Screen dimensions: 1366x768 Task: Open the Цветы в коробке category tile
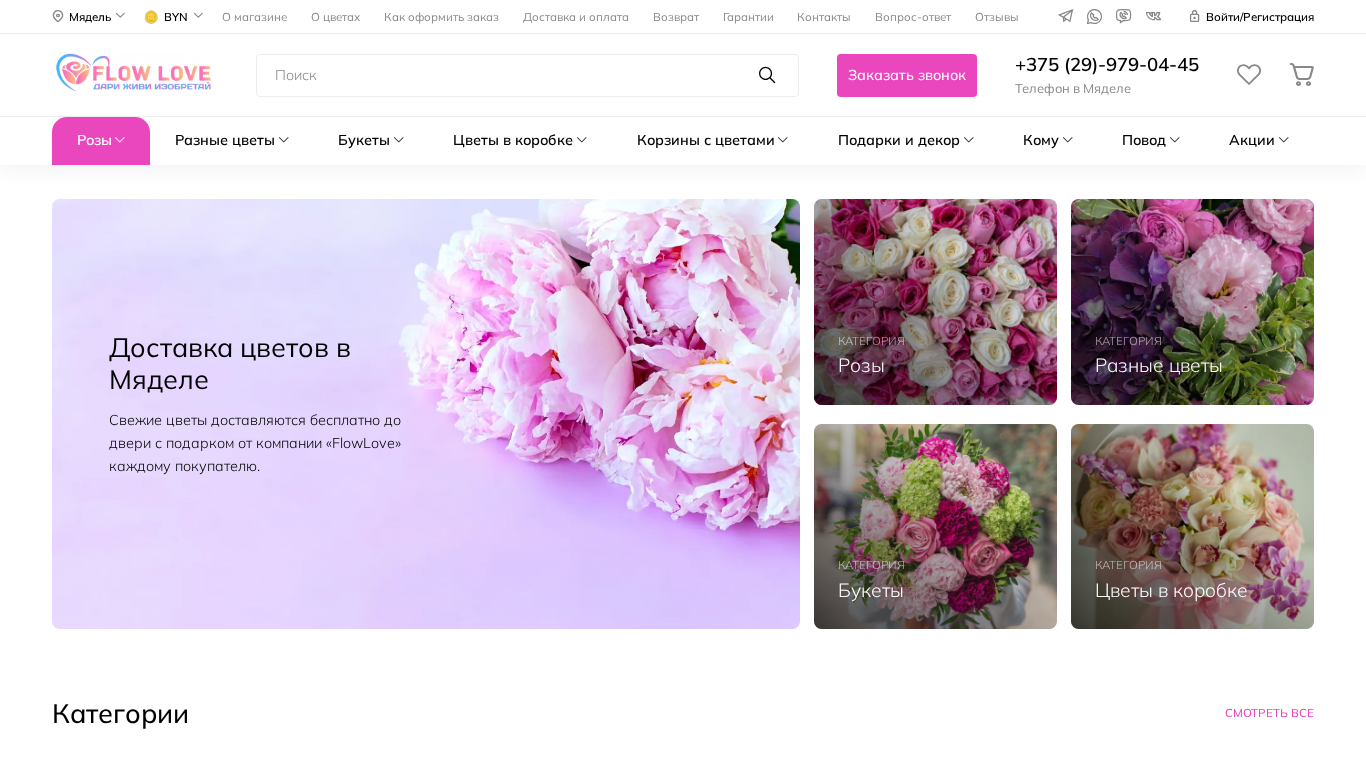(x=1192, y=526)
